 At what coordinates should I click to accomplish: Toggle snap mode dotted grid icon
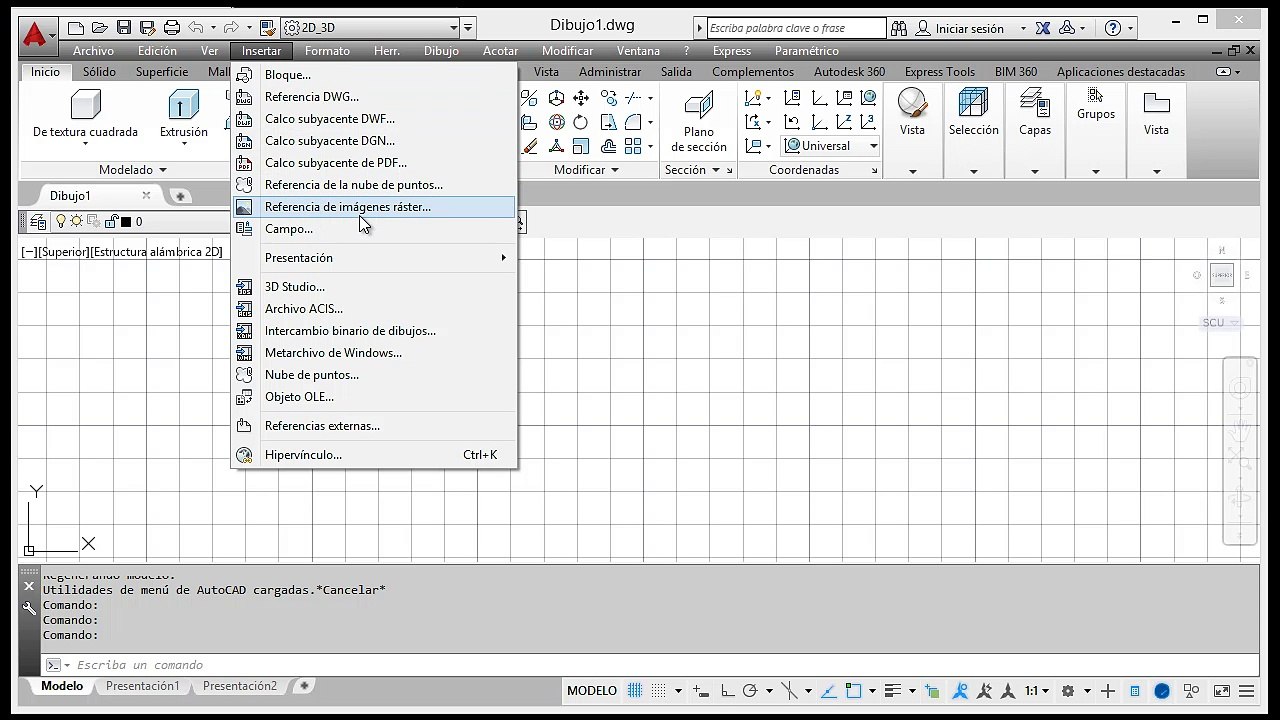point(659,691)
